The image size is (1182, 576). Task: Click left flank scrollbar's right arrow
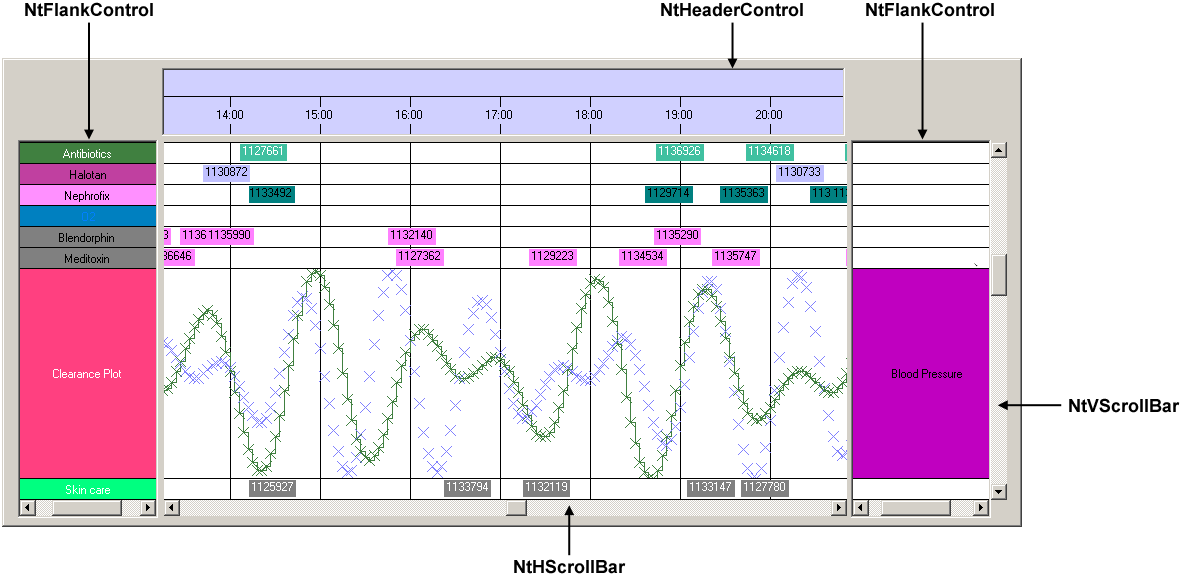148,508
